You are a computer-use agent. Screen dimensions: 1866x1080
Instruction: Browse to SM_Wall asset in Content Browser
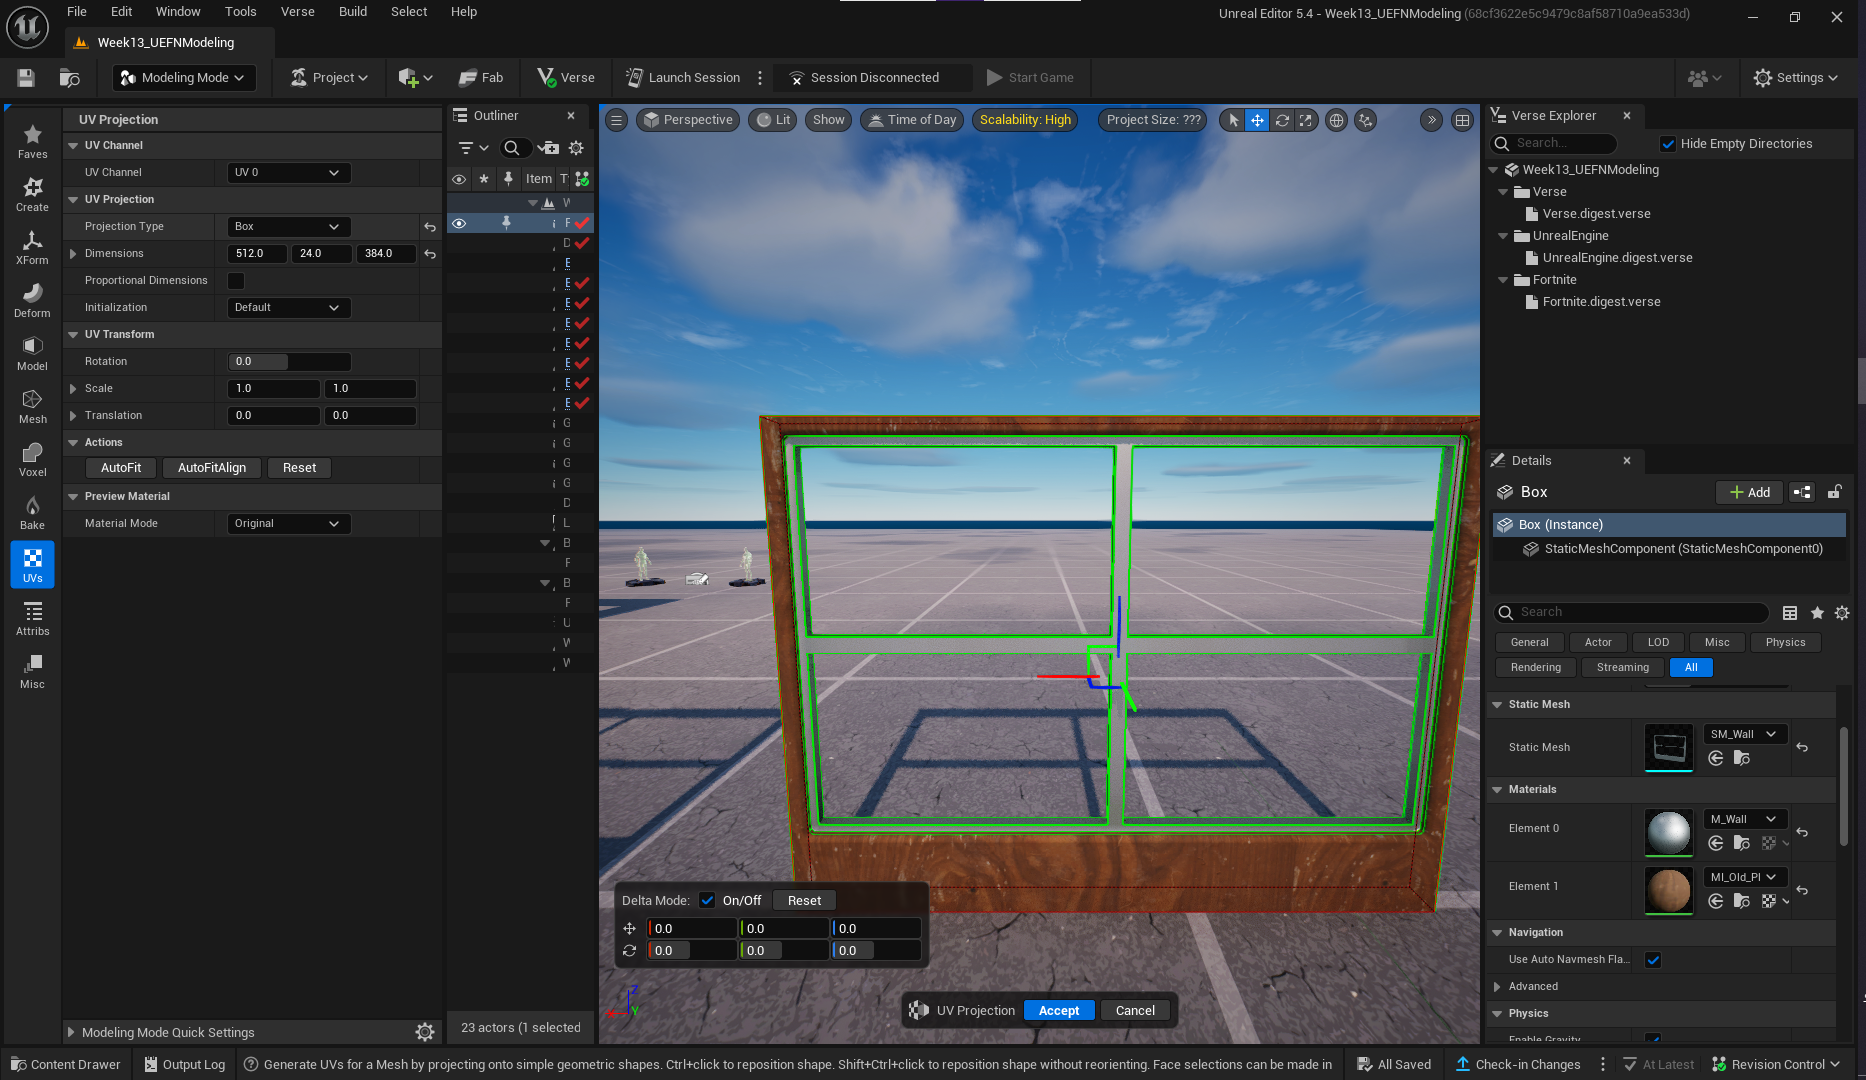click(x=1741, y=758)
